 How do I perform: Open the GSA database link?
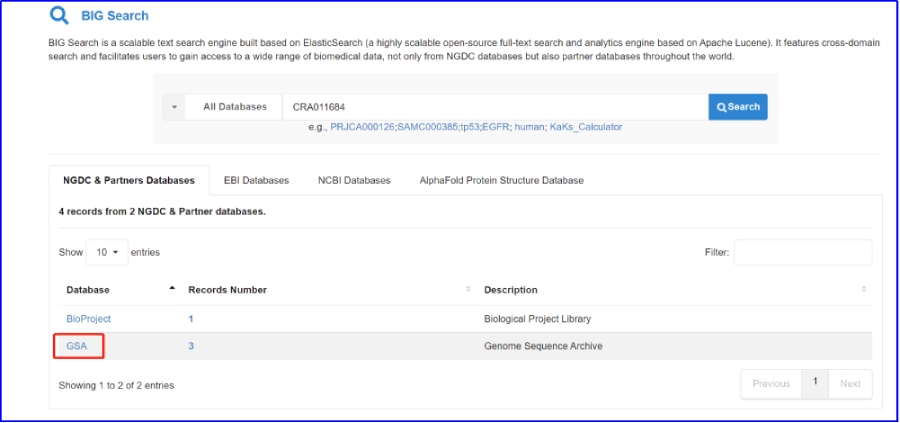click(x=77, y=346)
